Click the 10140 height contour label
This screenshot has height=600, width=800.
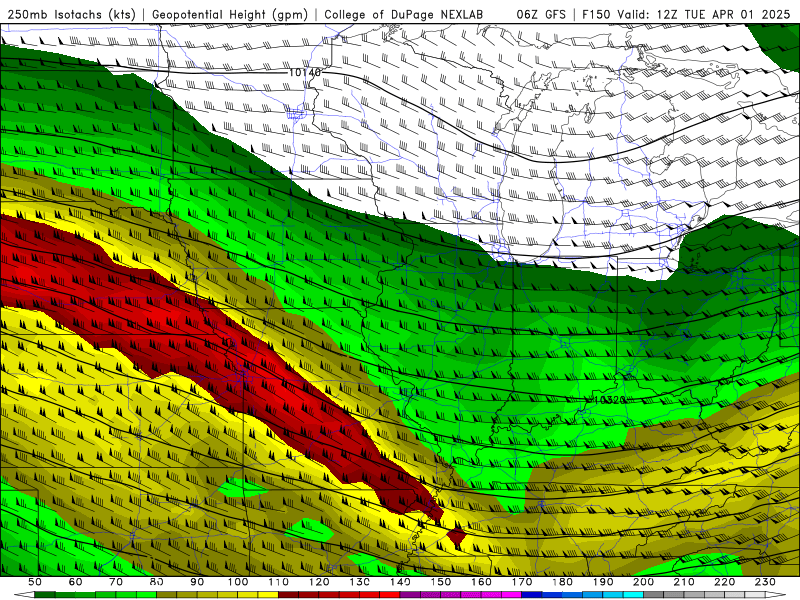point(305,72)
